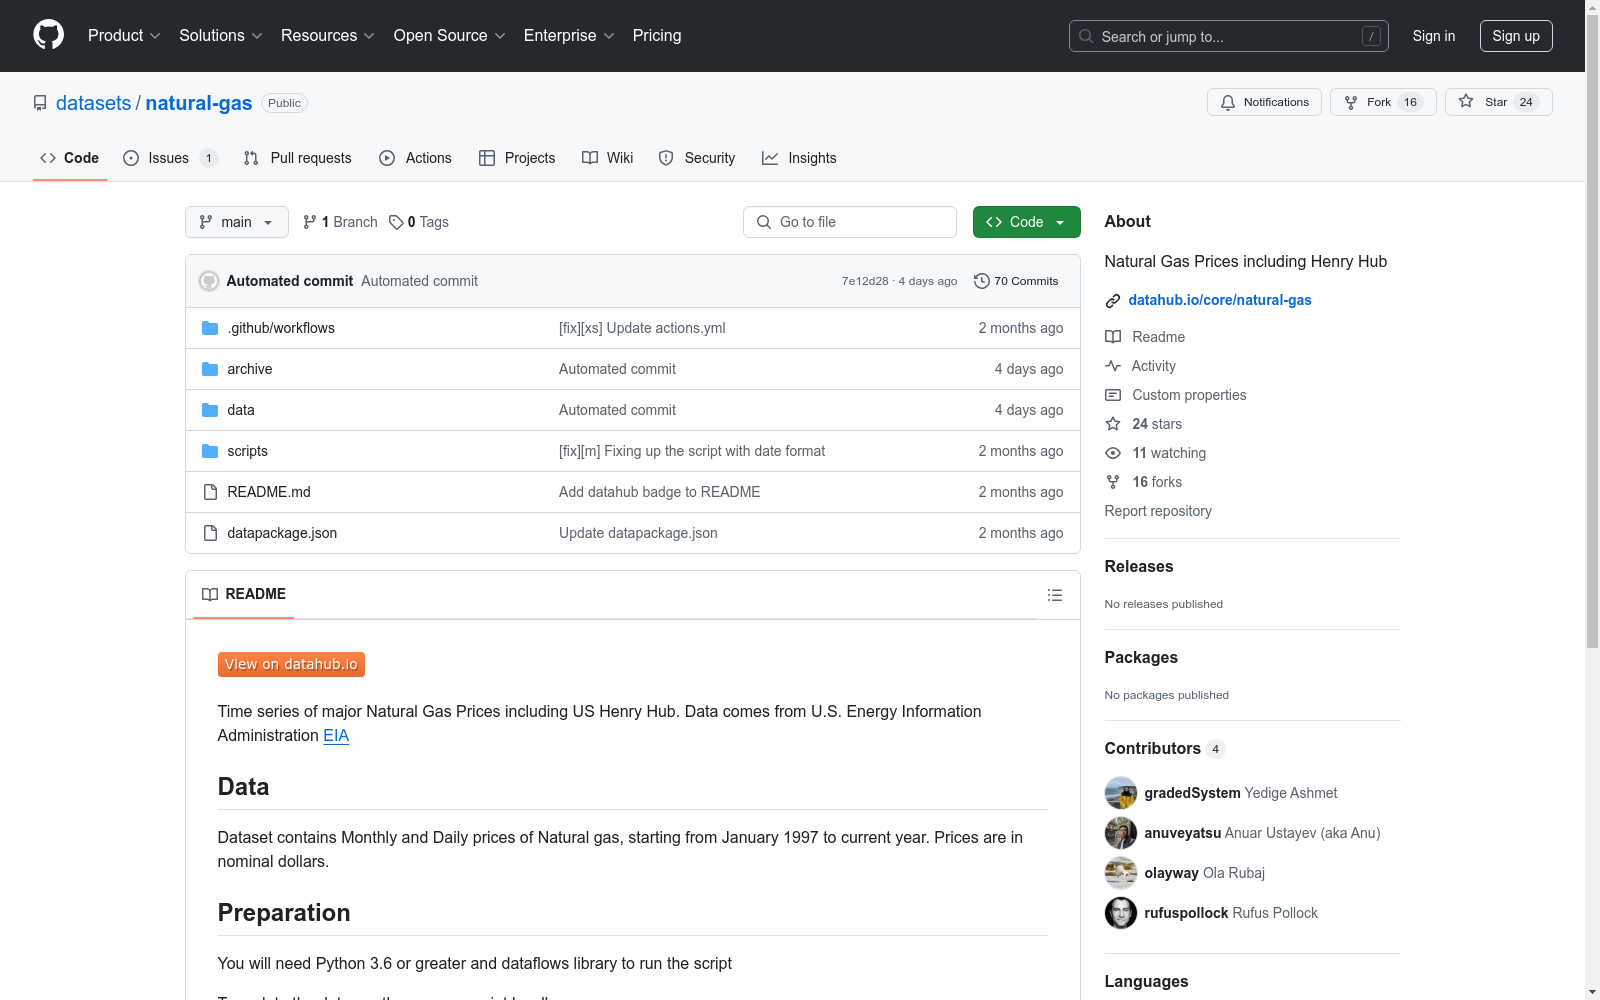The image size is (1600, 1000).
Task: Fork the natural-gas repository
Action: [1383, 102]
